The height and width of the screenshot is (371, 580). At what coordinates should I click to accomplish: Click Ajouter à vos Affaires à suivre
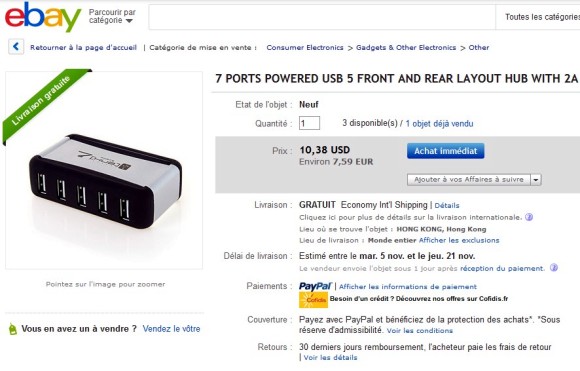(x=469, y=180)
